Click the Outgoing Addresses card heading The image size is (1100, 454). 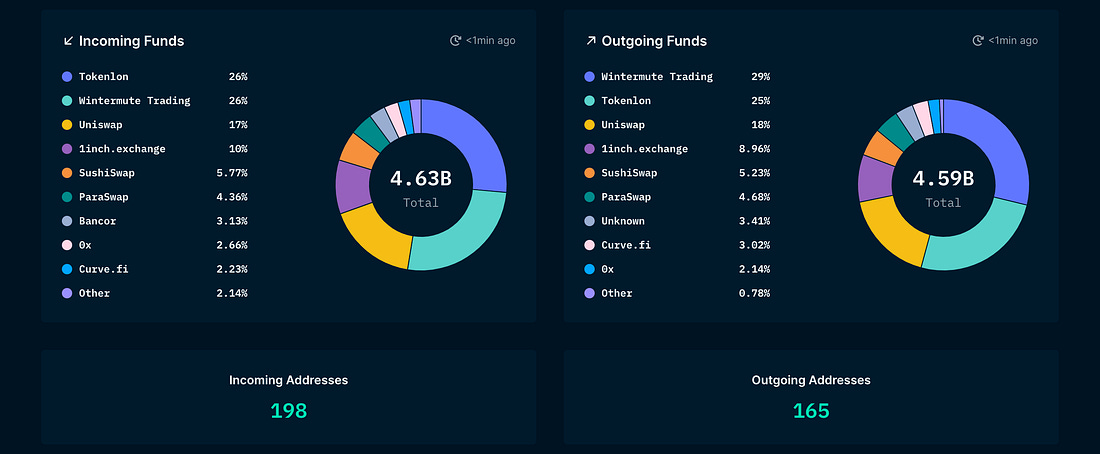(x=811, y=380)
